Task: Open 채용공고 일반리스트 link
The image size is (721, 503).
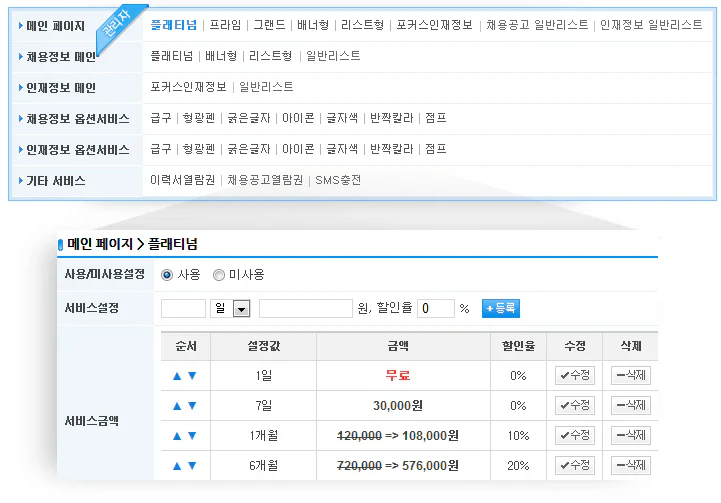Action: (537, 25)
